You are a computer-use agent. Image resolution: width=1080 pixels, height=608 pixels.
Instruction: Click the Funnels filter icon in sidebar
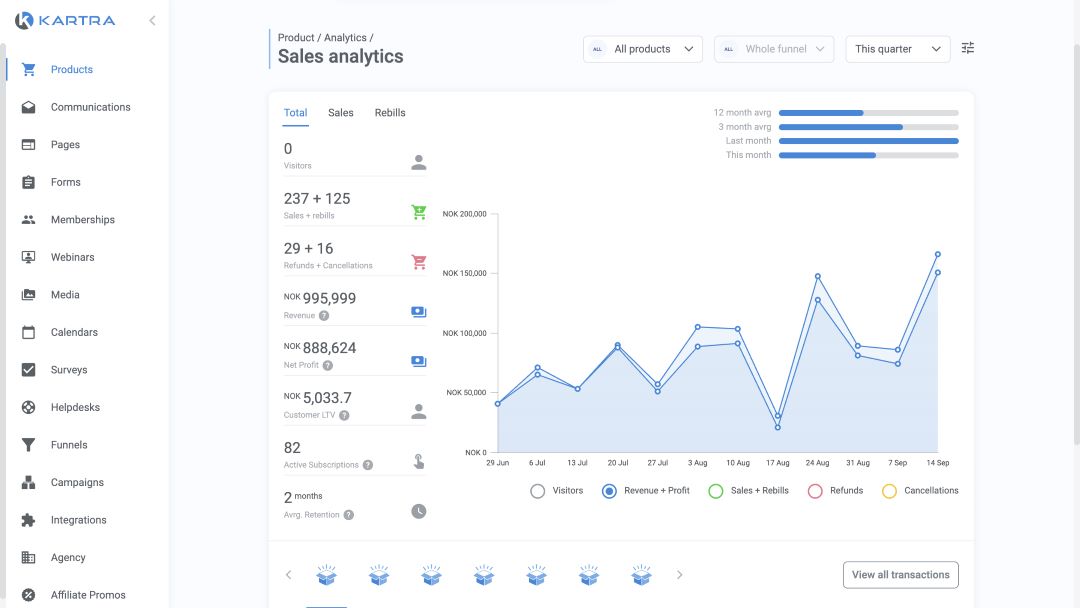29,445
